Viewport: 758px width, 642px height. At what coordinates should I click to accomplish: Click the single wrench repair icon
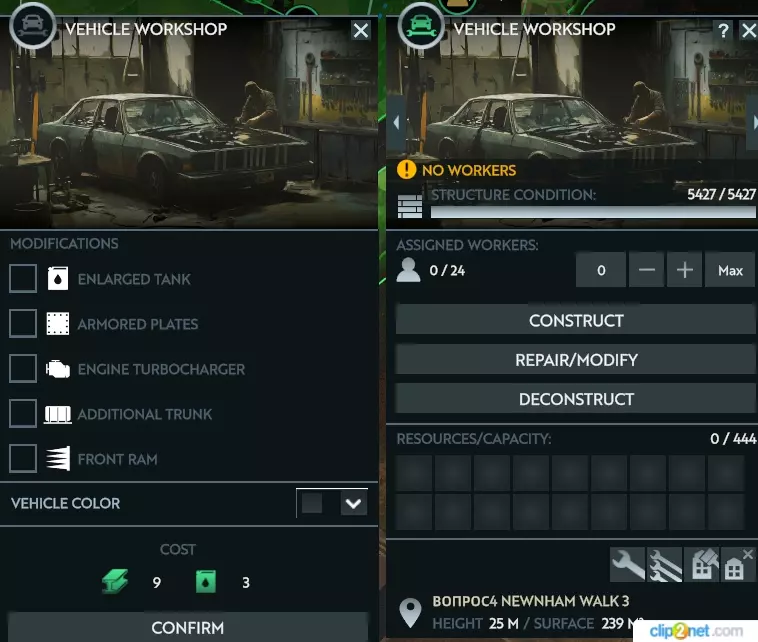[627, 565]
